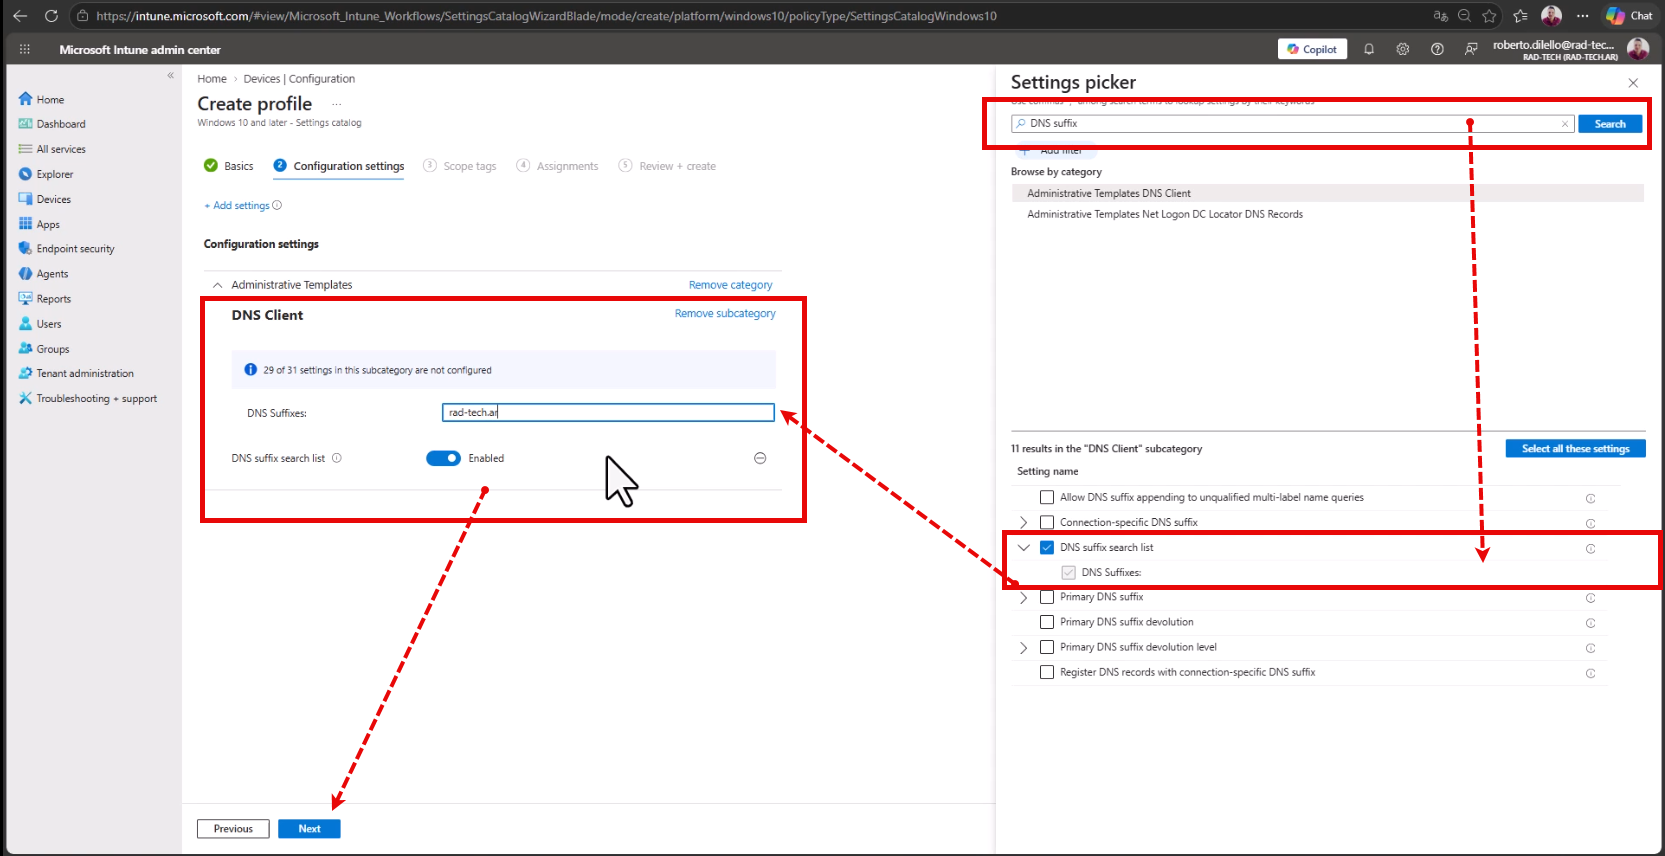This screenshot has height=856, width=1665.
Task: Check the Connection-specific DNS suffix box
Action: tap(1047, 522)
